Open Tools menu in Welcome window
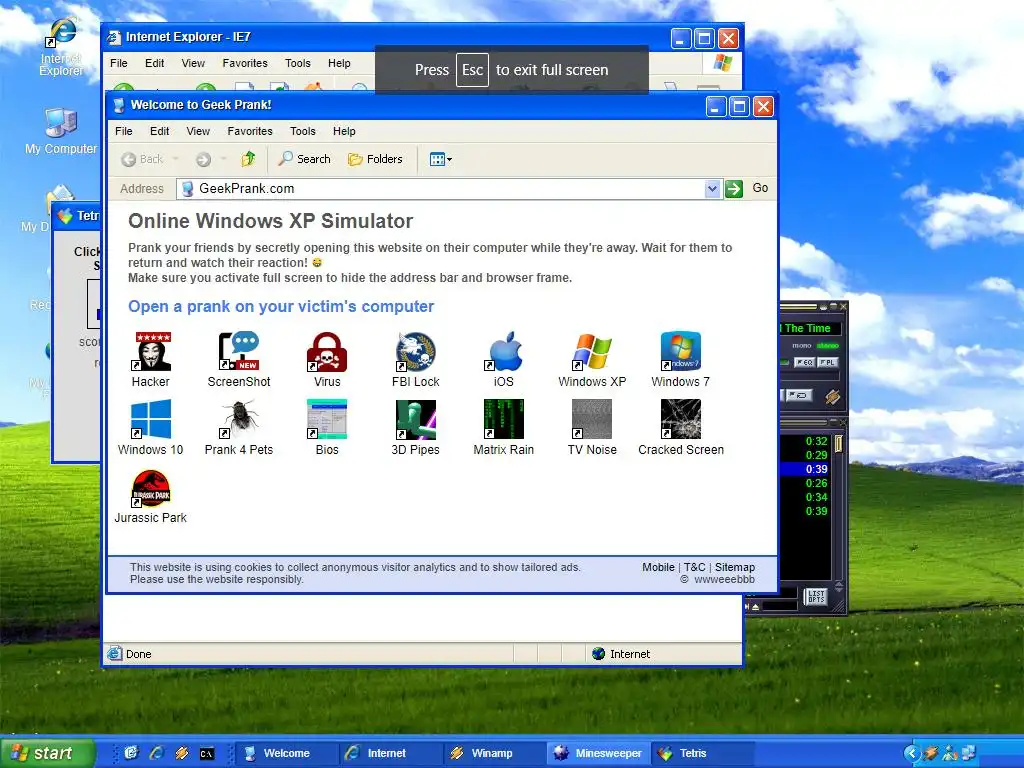 [302, 131]
